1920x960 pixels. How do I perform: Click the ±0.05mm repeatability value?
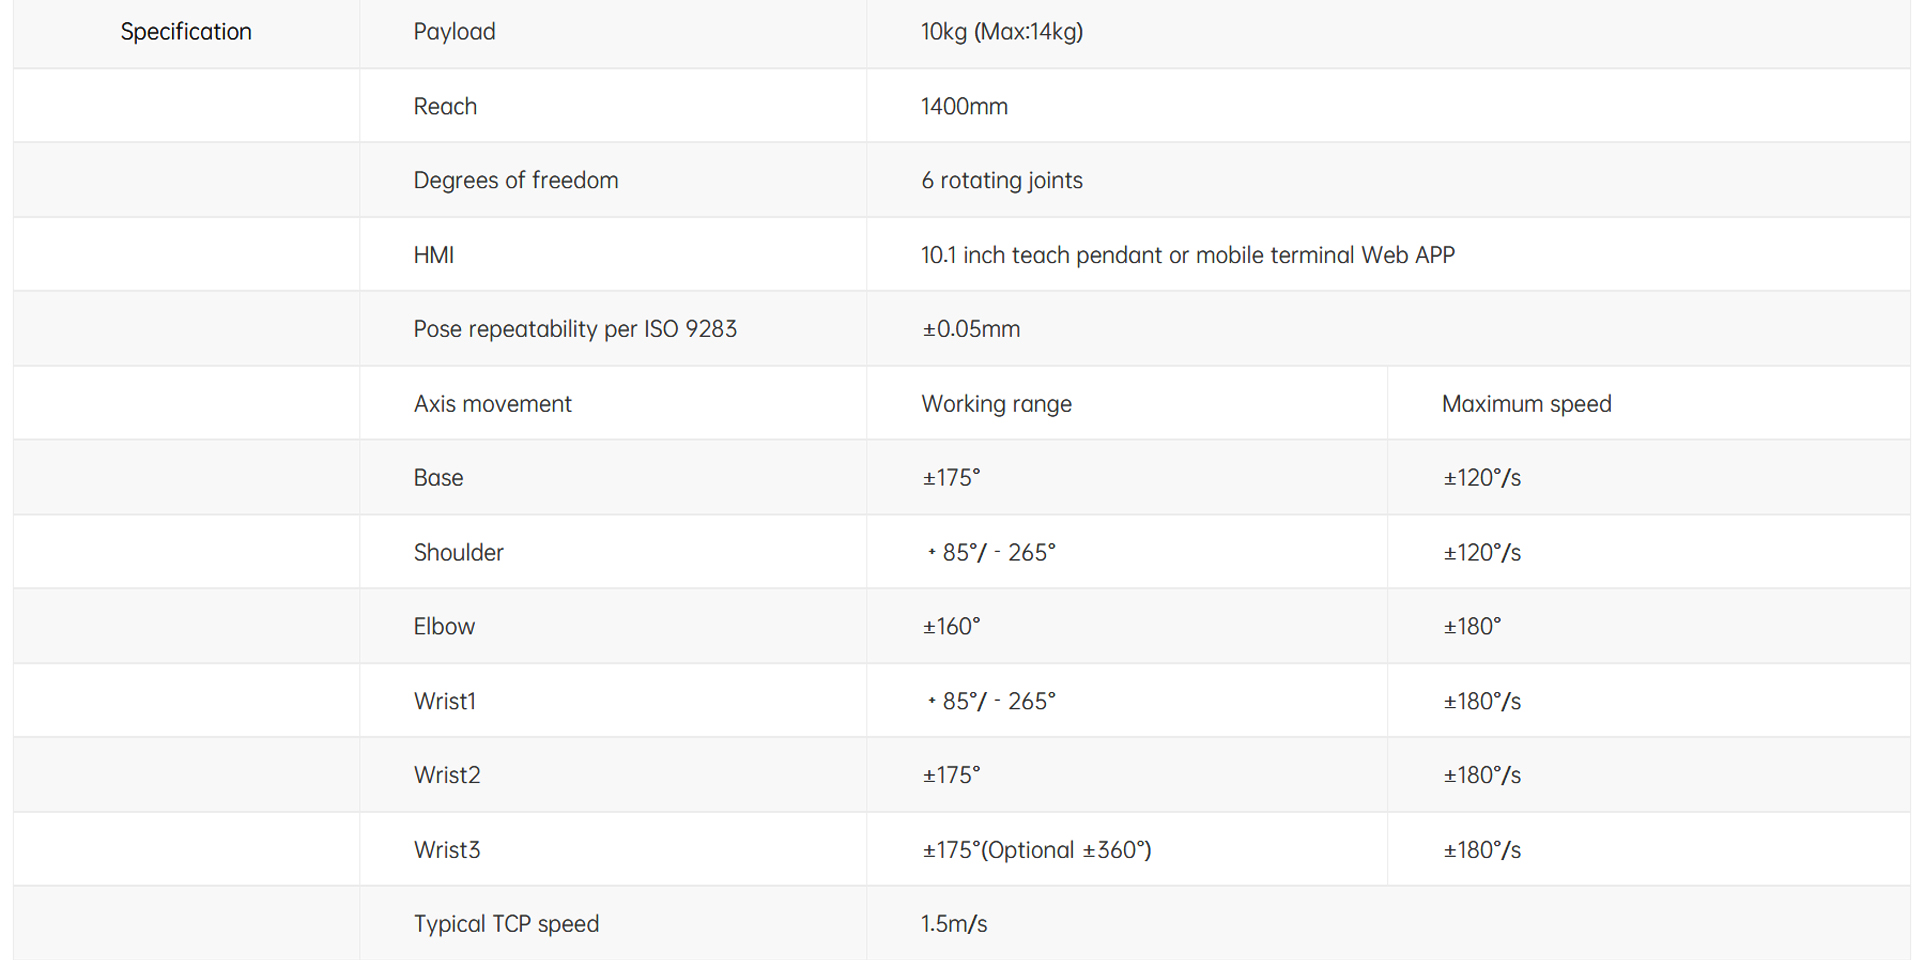click(x=970, y=329)
